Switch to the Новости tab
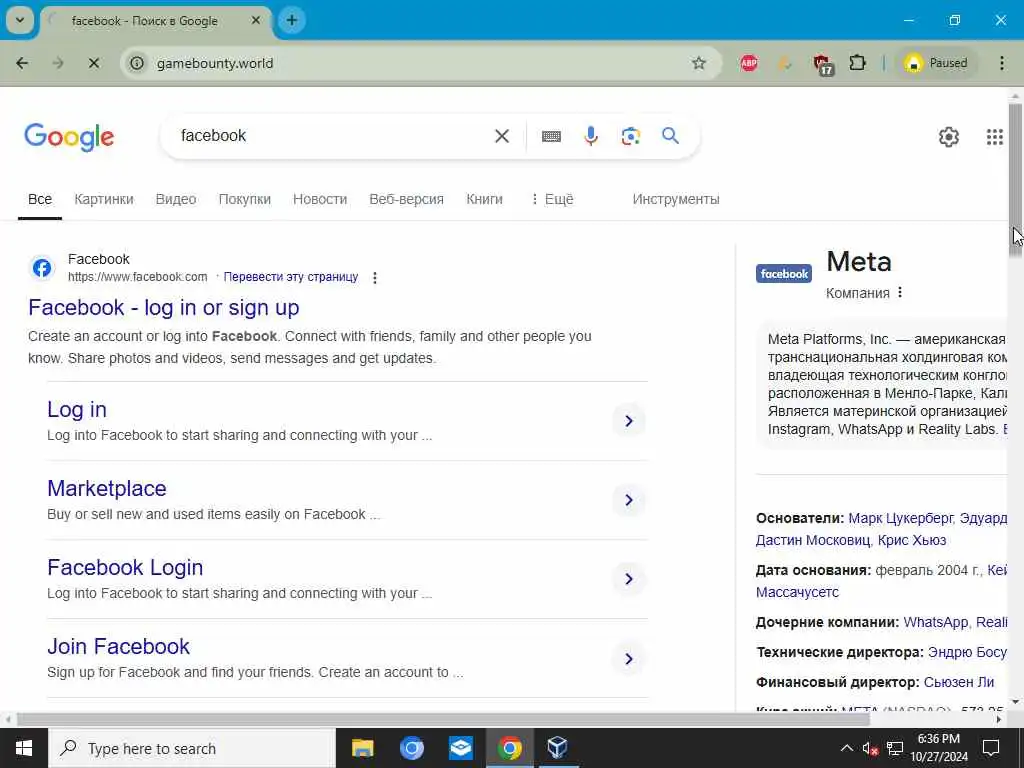 [320, 199]
